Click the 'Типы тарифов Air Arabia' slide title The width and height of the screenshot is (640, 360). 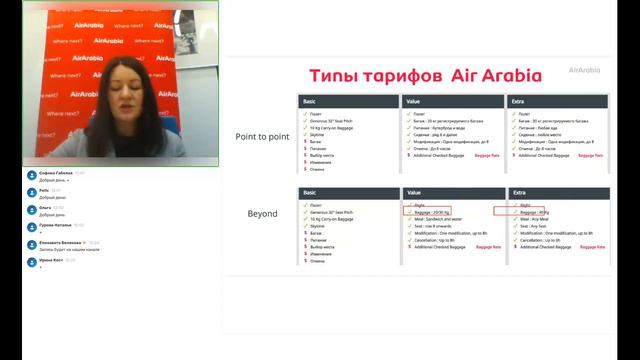425,76
